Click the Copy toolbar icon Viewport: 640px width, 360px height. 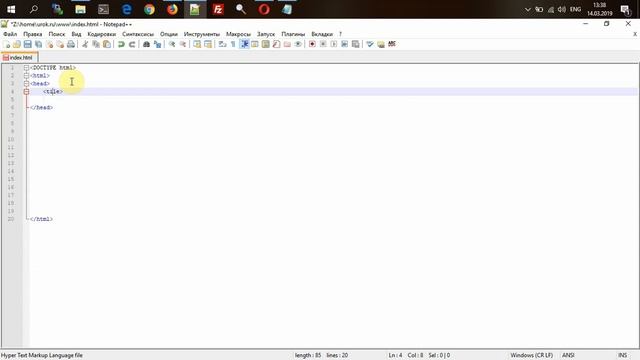96,44
